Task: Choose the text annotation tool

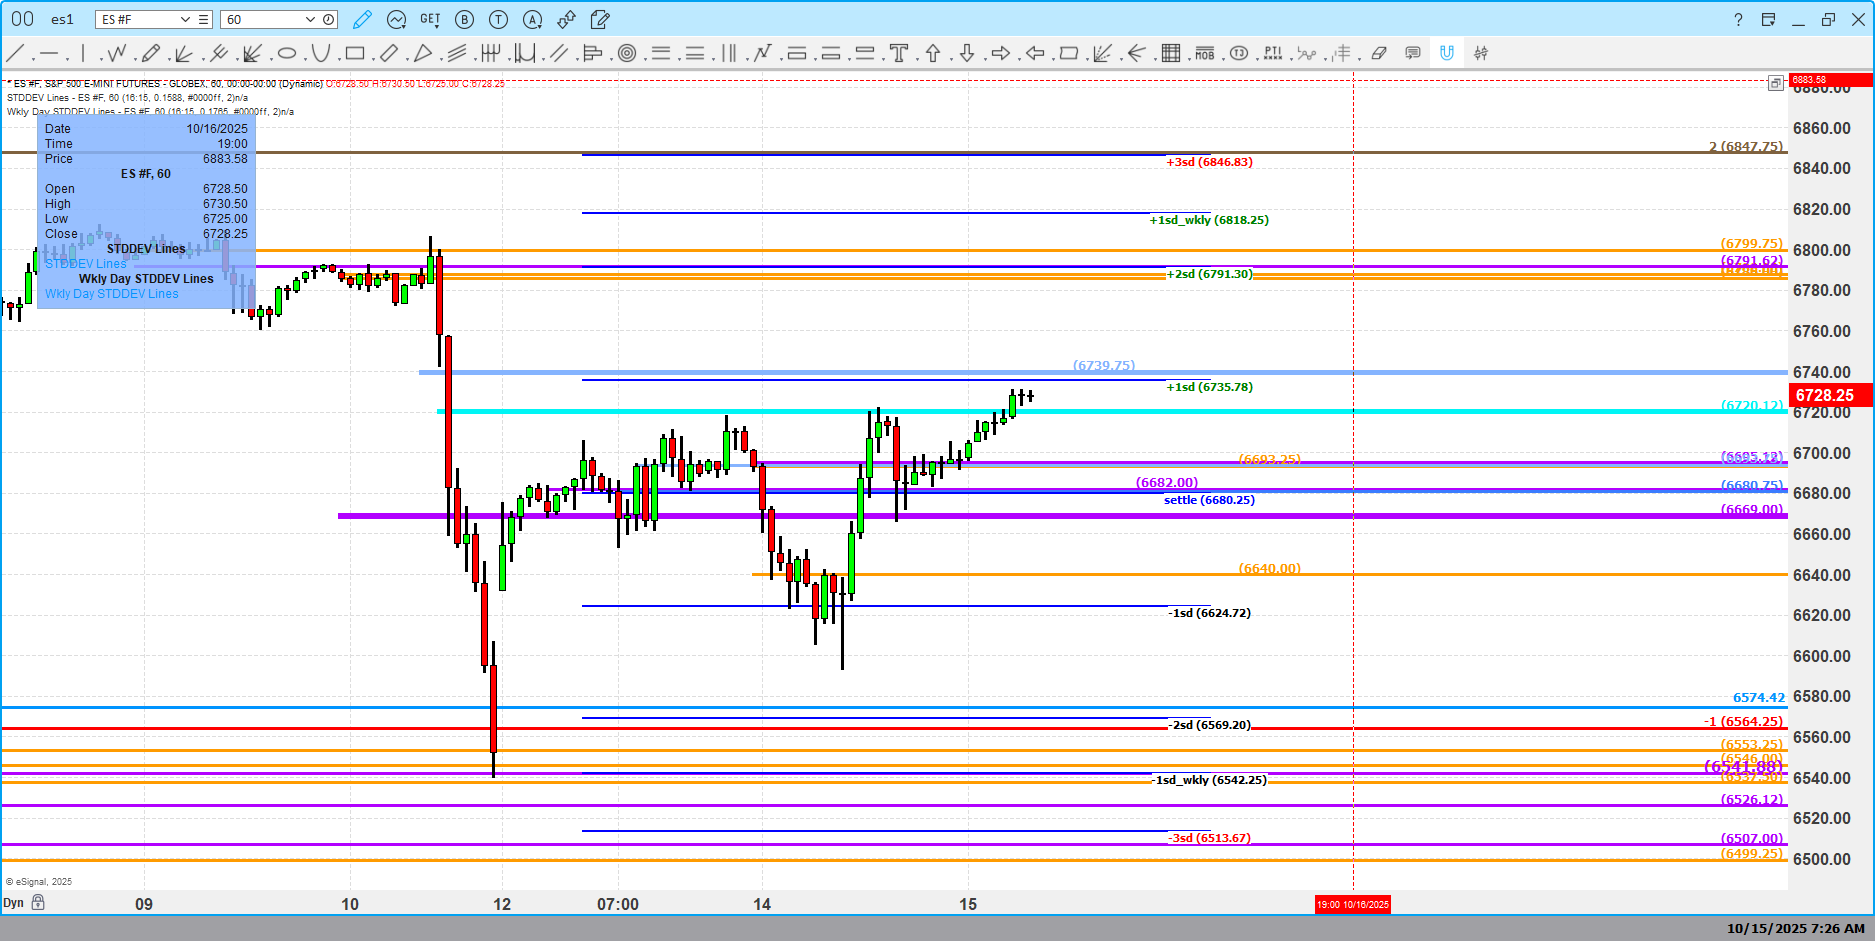Action: tap(899, 54)
